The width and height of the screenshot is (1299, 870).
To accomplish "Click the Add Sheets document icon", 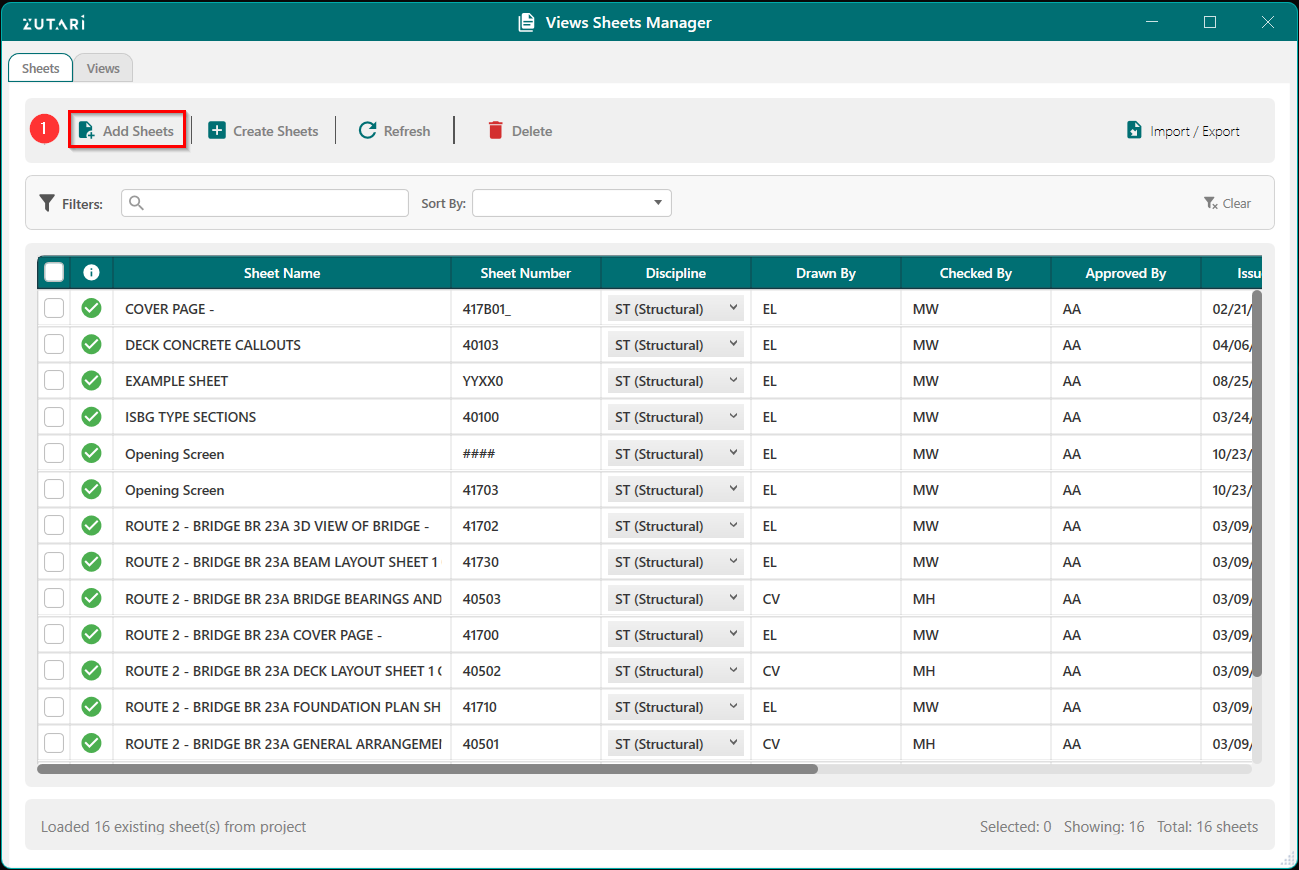I will pos(87,131).
